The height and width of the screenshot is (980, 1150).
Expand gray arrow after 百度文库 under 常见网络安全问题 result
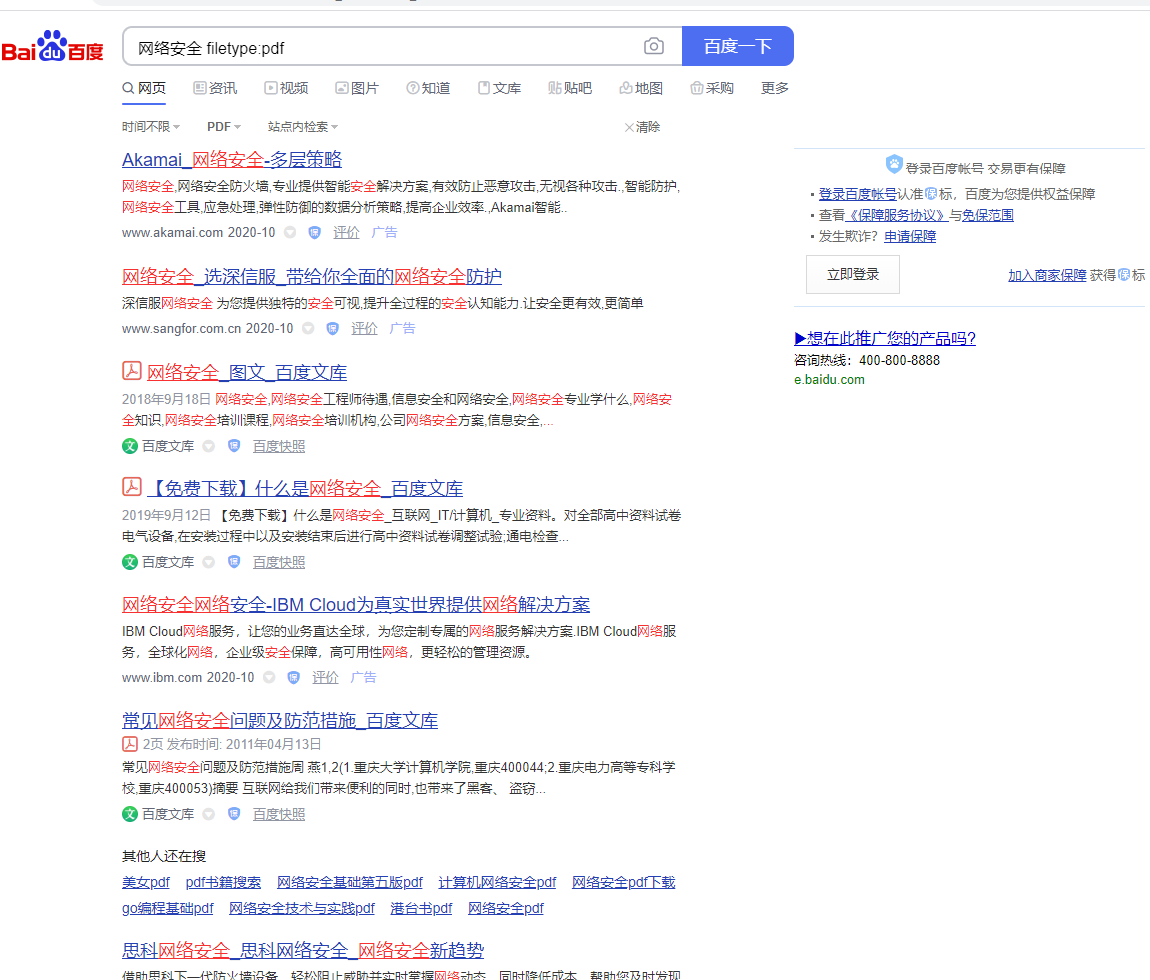tap(209, 814)
